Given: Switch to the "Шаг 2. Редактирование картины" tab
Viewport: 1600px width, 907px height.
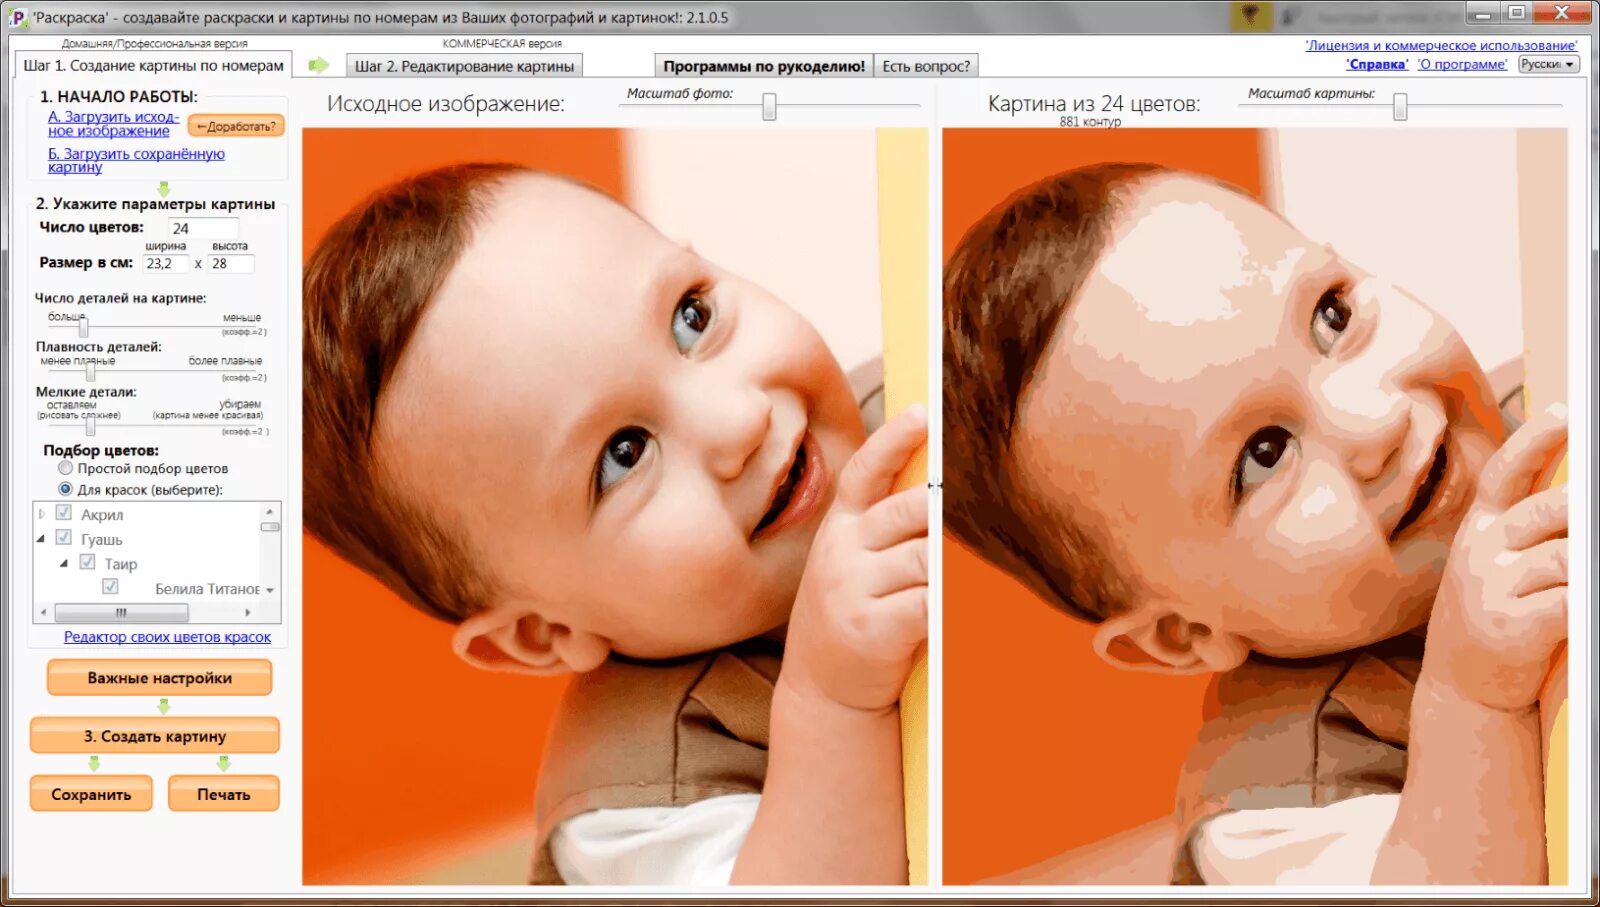Looking at the screenshot, I should [x=465, y=65].
